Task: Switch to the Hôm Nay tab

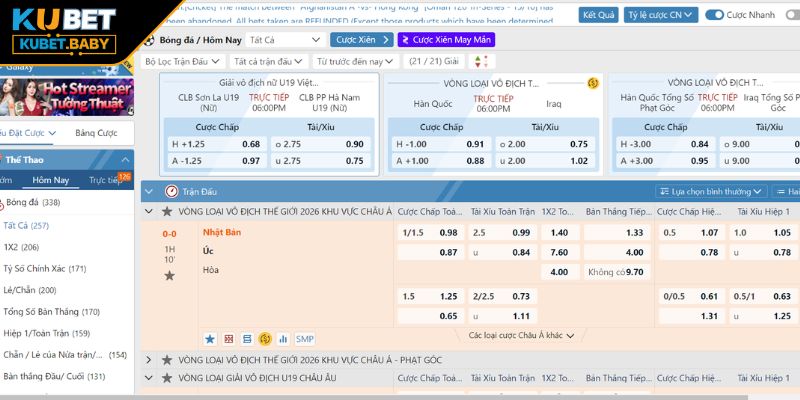Action: coord(51,180)
